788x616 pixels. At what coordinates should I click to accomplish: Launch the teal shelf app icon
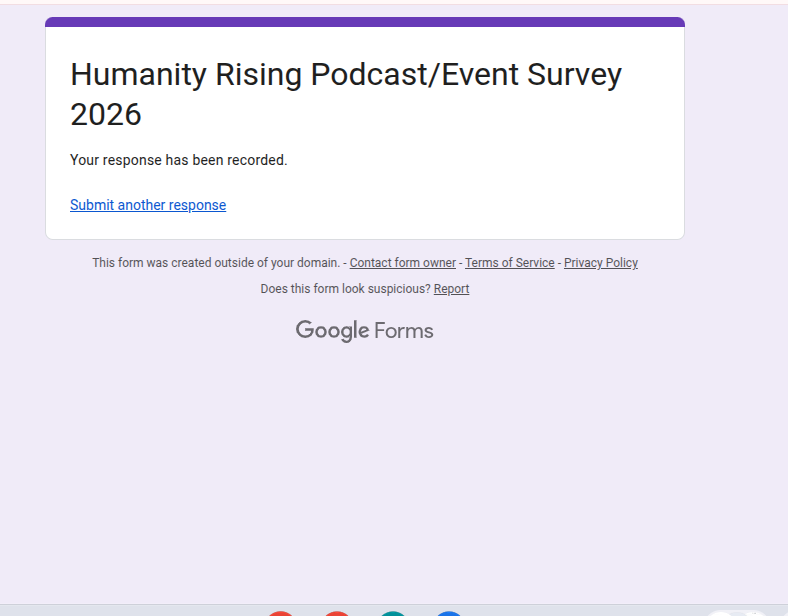[393, 612]
